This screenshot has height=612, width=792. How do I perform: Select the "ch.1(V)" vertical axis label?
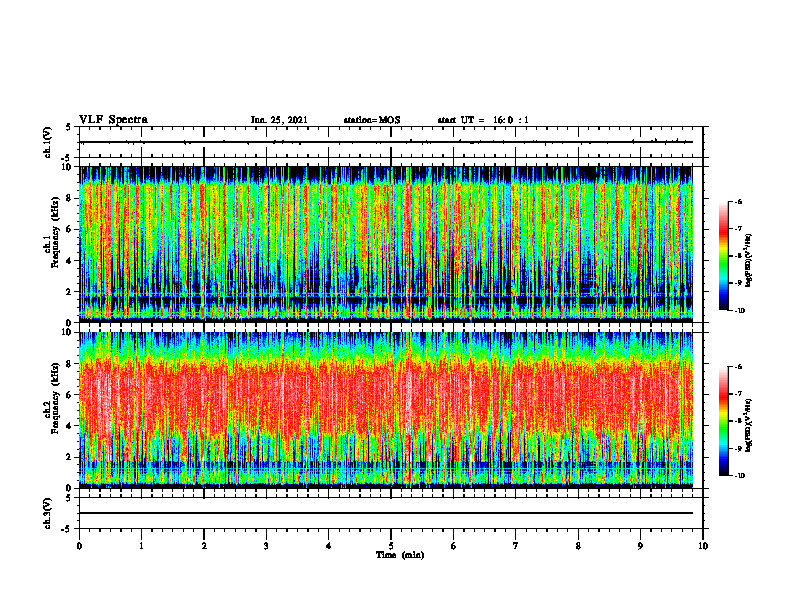47,142
